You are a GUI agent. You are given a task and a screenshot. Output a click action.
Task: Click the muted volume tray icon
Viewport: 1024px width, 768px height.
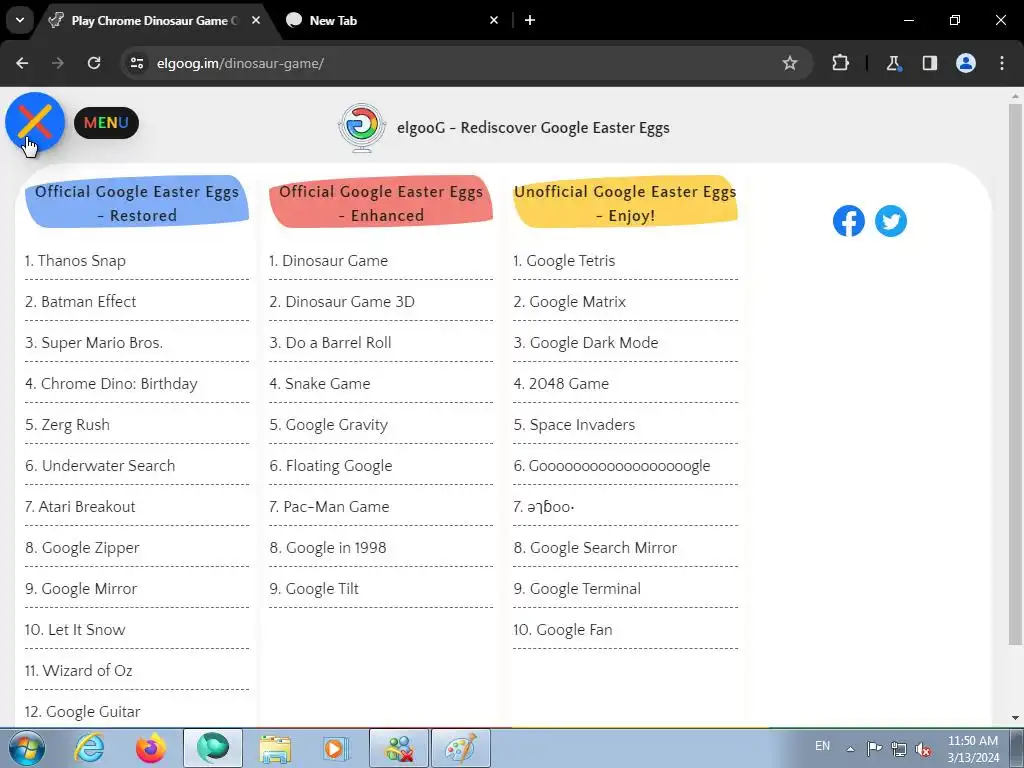923,748
